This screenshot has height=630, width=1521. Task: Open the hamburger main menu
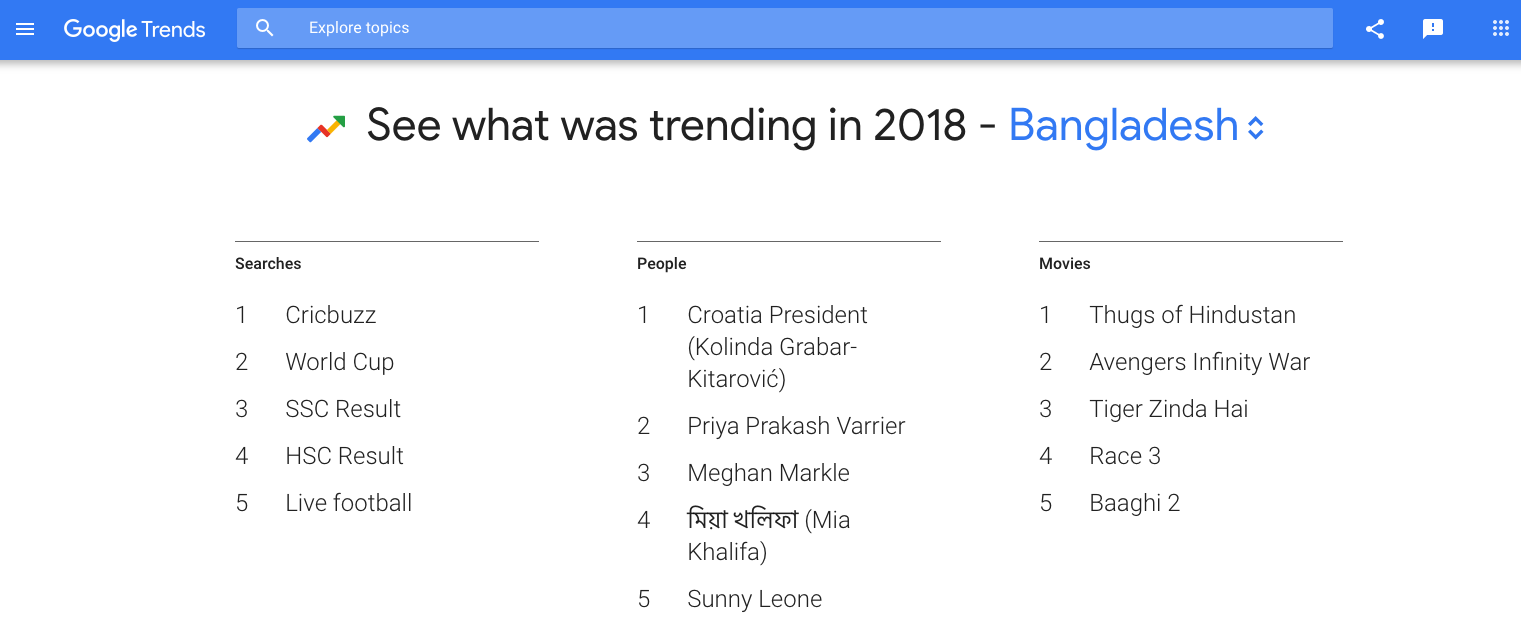pyautogui.click(x=25, y=29)
